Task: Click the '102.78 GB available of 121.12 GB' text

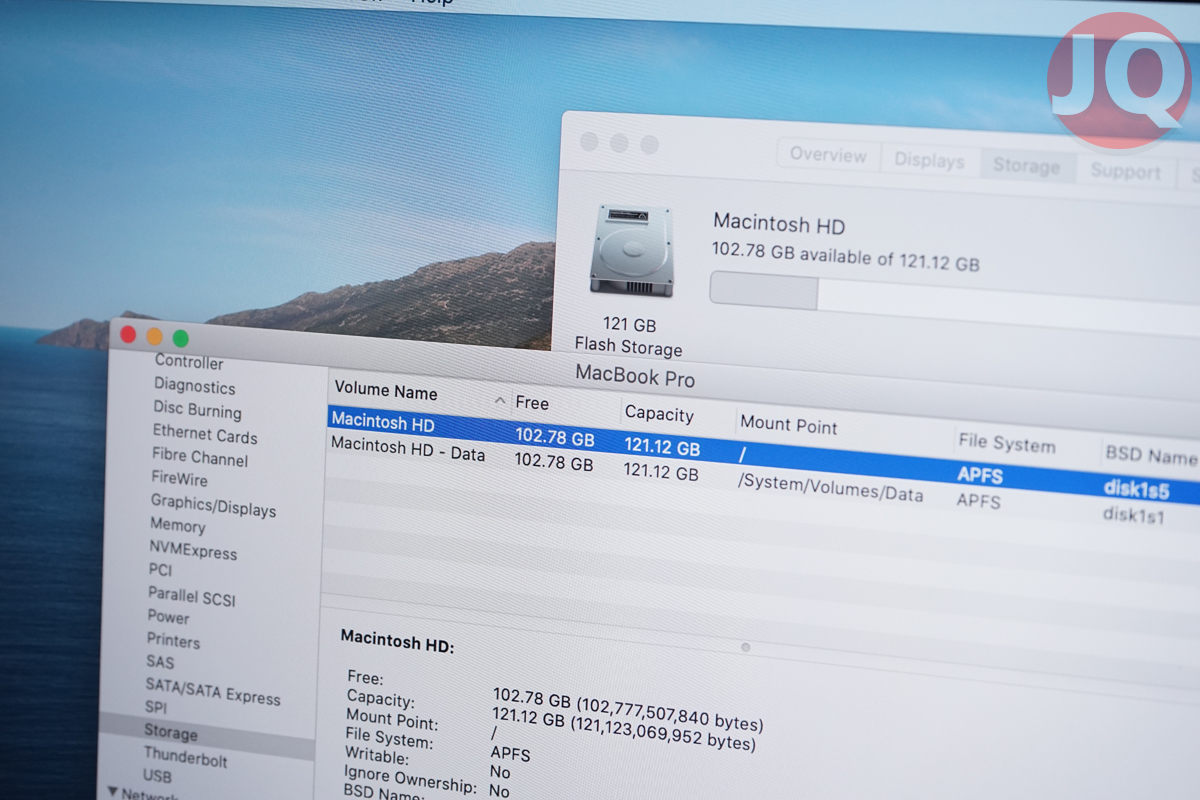Action: (846, 256)
